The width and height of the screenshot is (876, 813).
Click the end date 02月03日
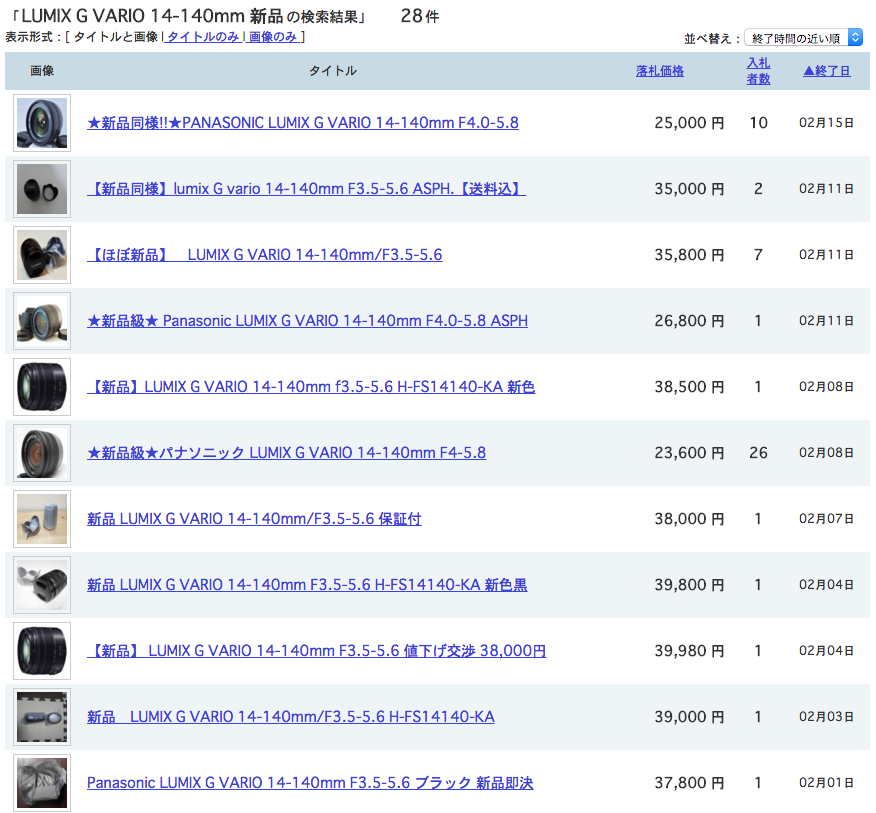[x=826, y=716]
